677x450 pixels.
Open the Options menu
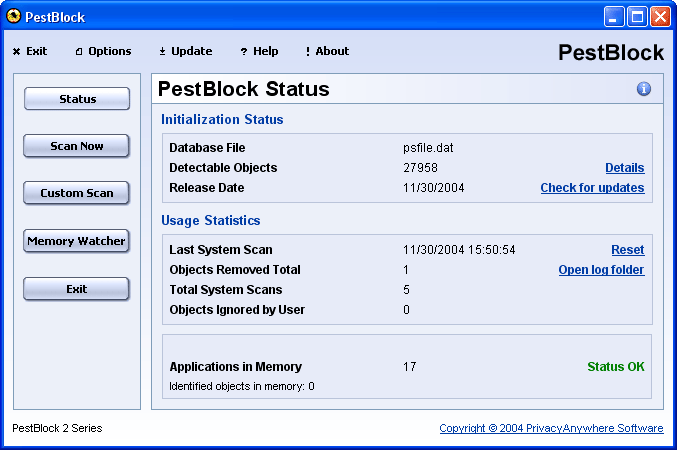click(x=103, y=51)
